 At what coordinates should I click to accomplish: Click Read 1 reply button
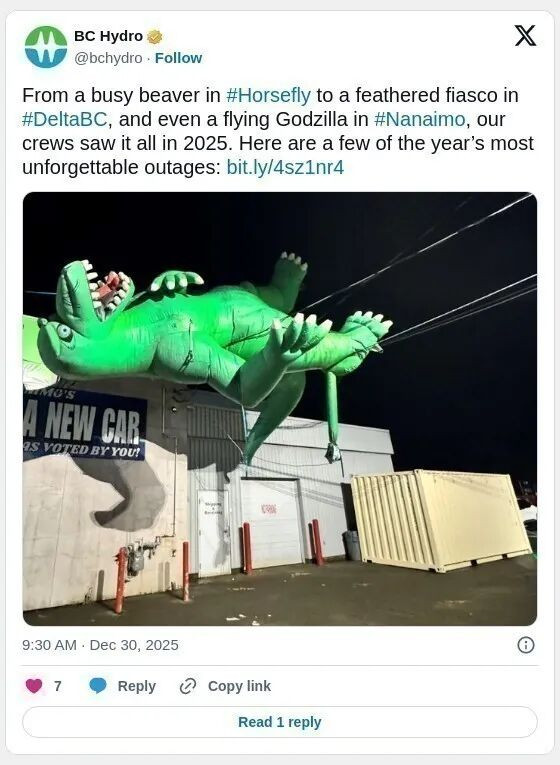click(x=280, y=722)
